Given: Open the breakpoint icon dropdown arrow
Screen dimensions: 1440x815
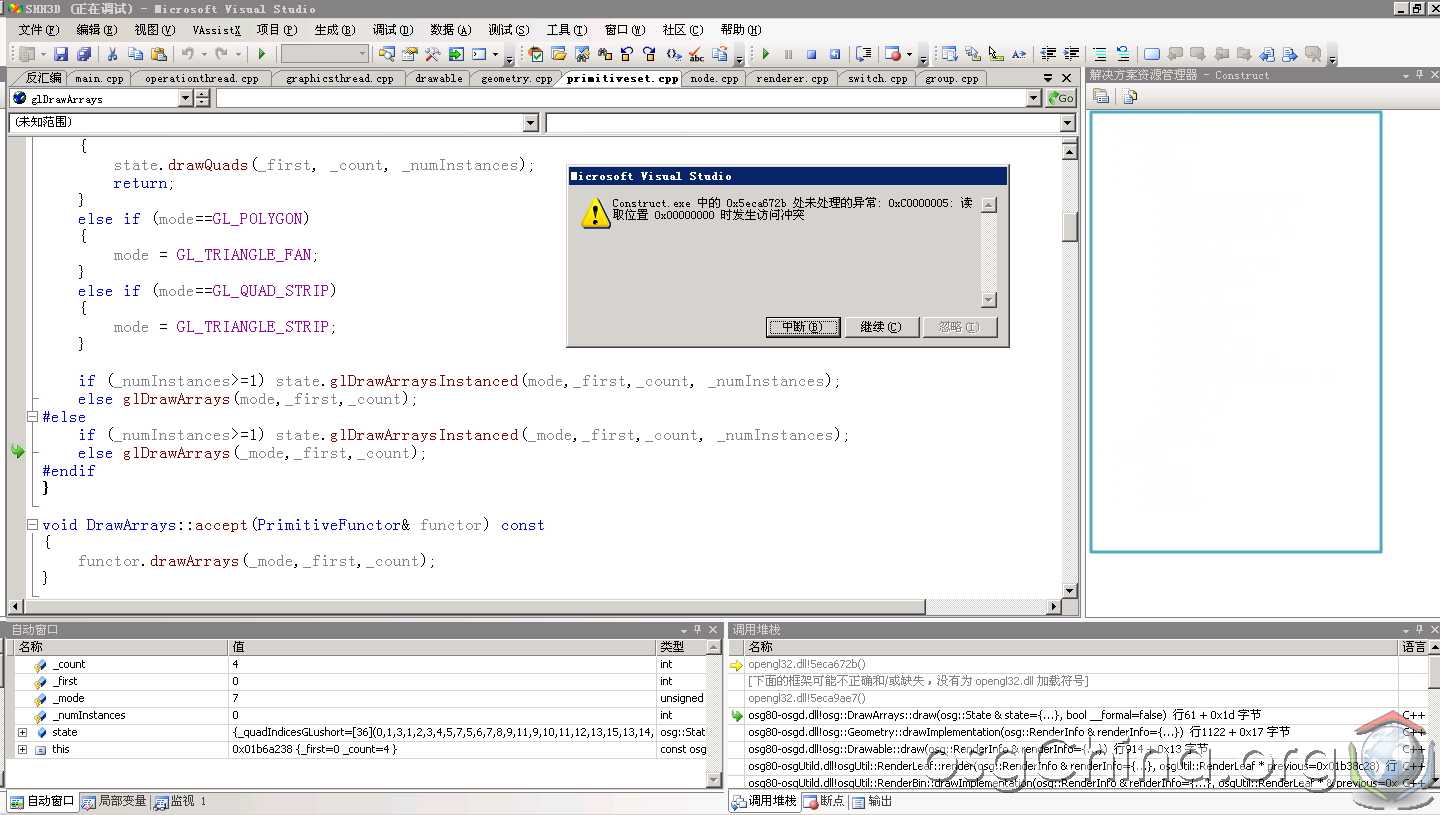Looking at the screenshot, I should coord(909,54).
